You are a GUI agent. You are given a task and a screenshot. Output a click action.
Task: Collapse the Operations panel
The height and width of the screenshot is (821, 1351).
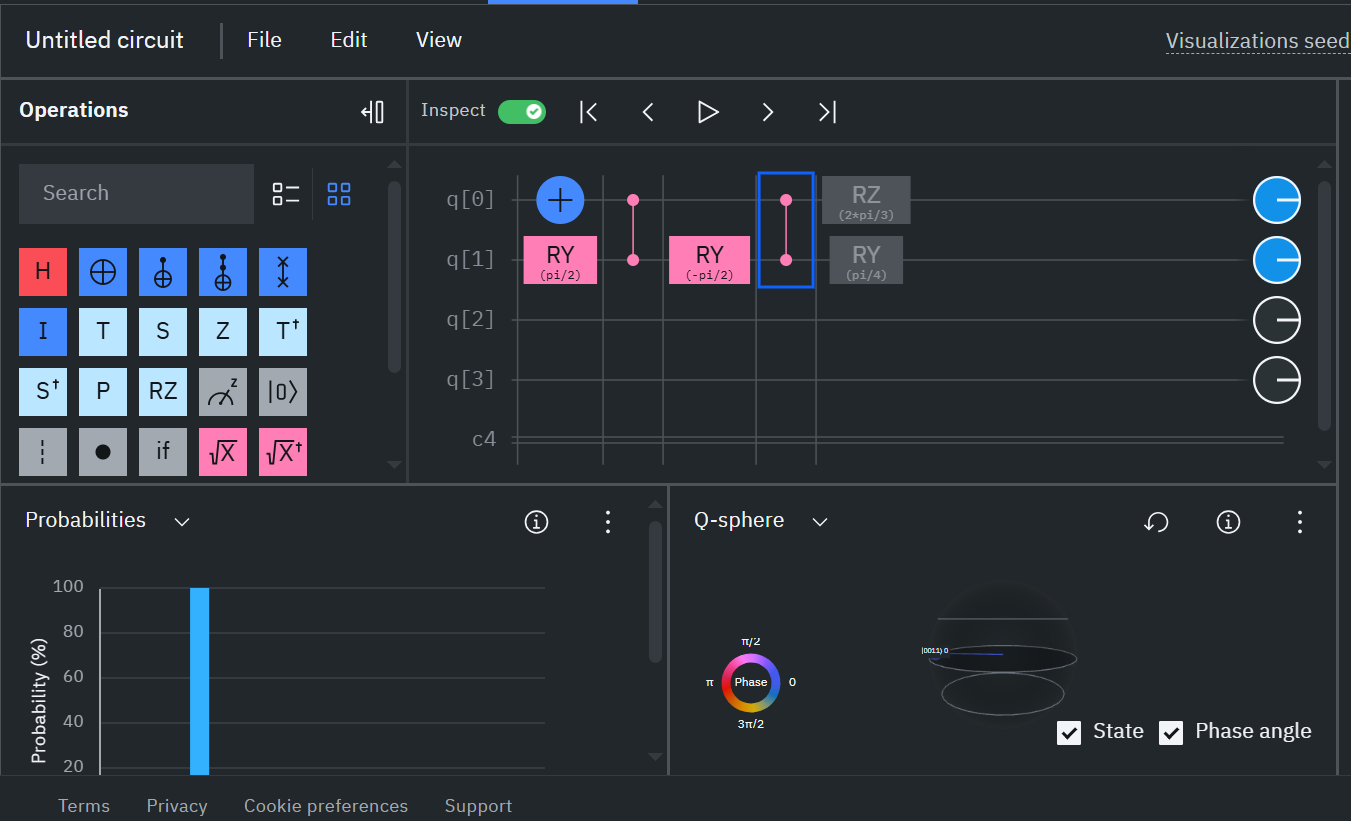(x=372, y=111)
